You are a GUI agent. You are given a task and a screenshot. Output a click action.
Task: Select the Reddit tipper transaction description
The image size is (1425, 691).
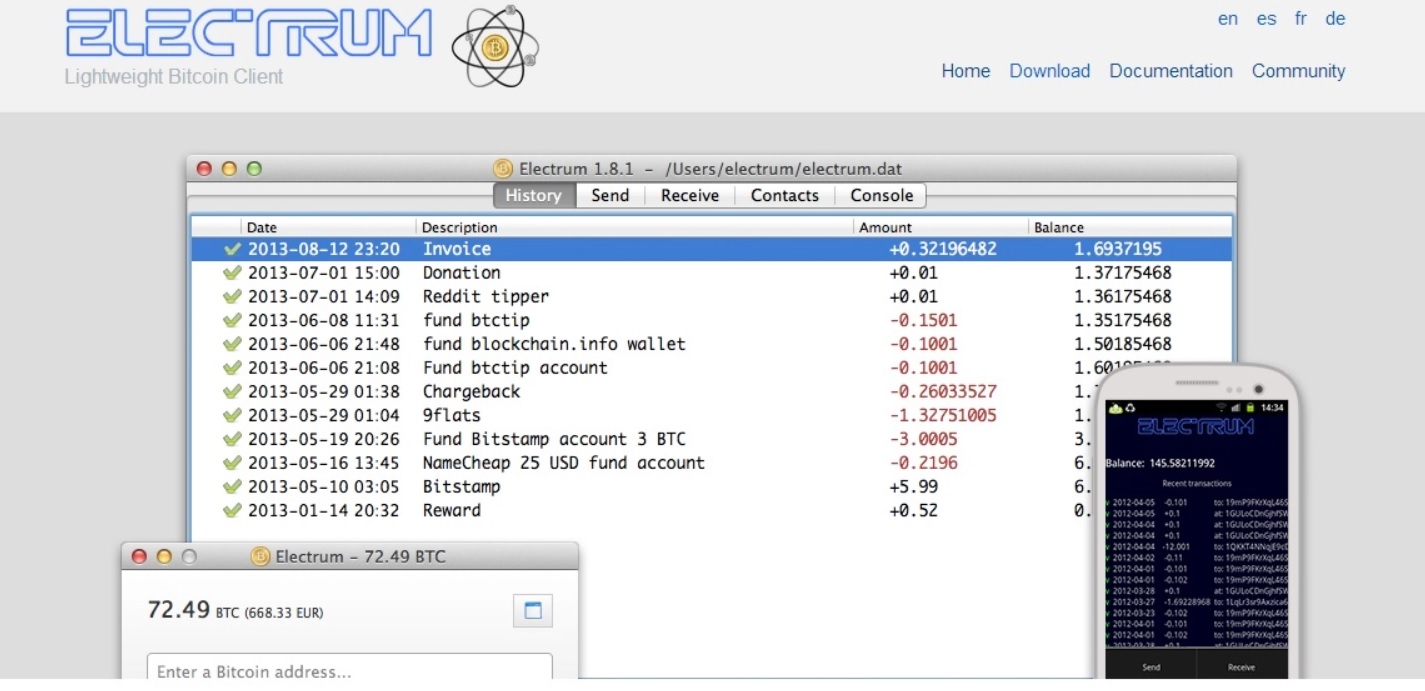point(485,297)
